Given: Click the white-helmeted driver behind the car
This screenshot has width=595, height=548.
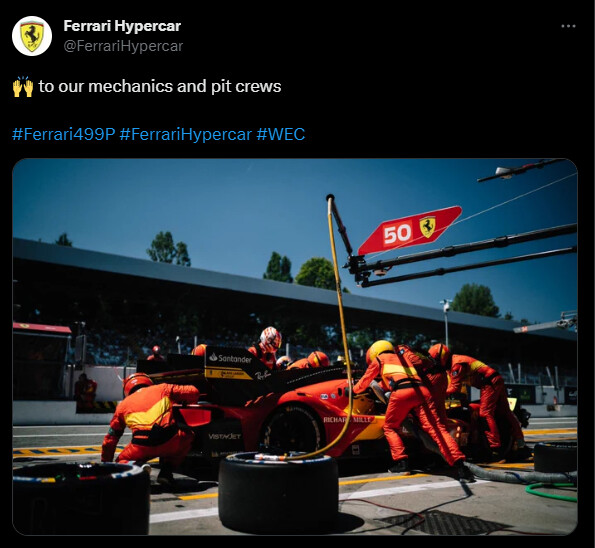Looking at the screenshot, I should (x=268, y=346).
